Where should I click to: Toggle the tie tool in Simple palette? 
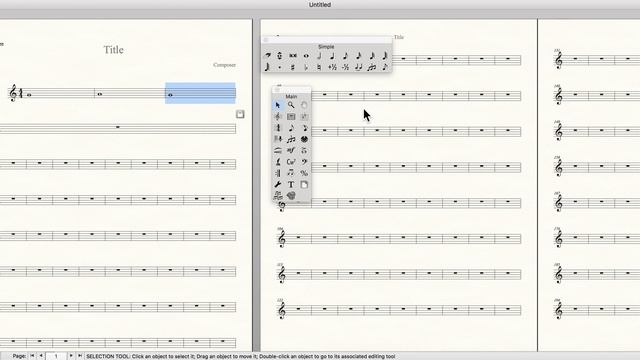[x=358, y=67]
